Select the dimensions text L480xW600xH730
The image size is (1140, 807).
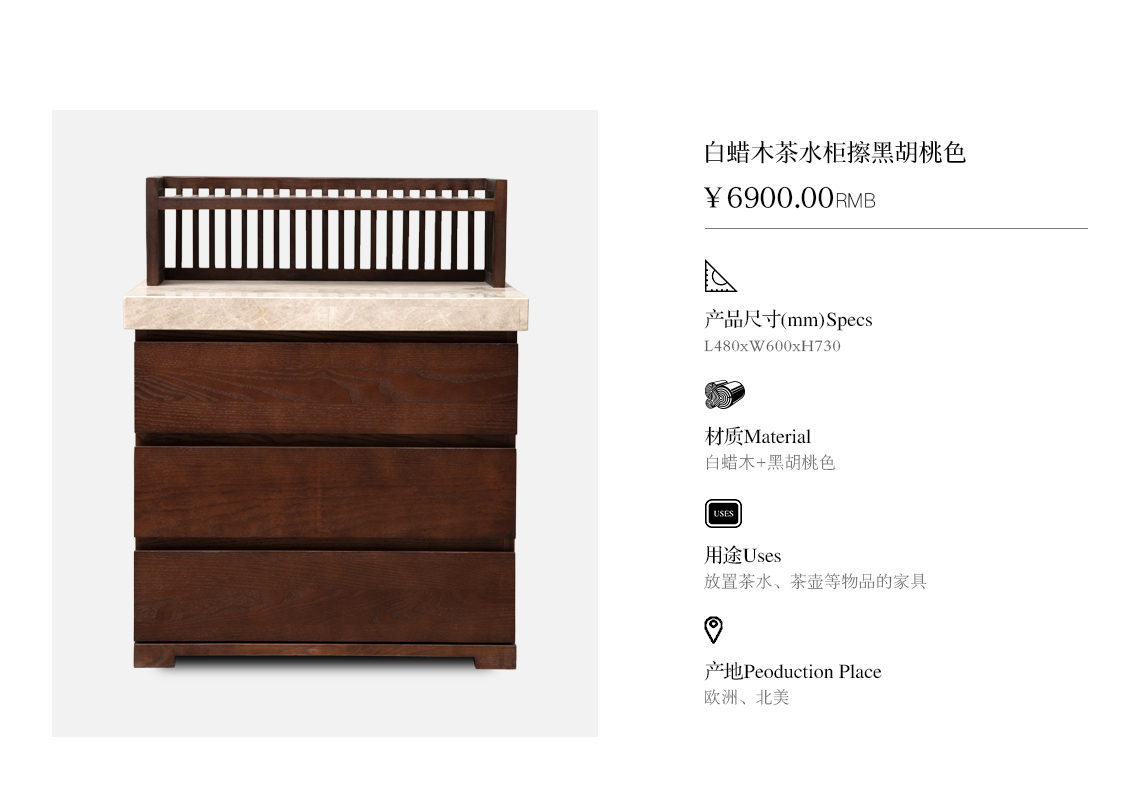(772, 346)
